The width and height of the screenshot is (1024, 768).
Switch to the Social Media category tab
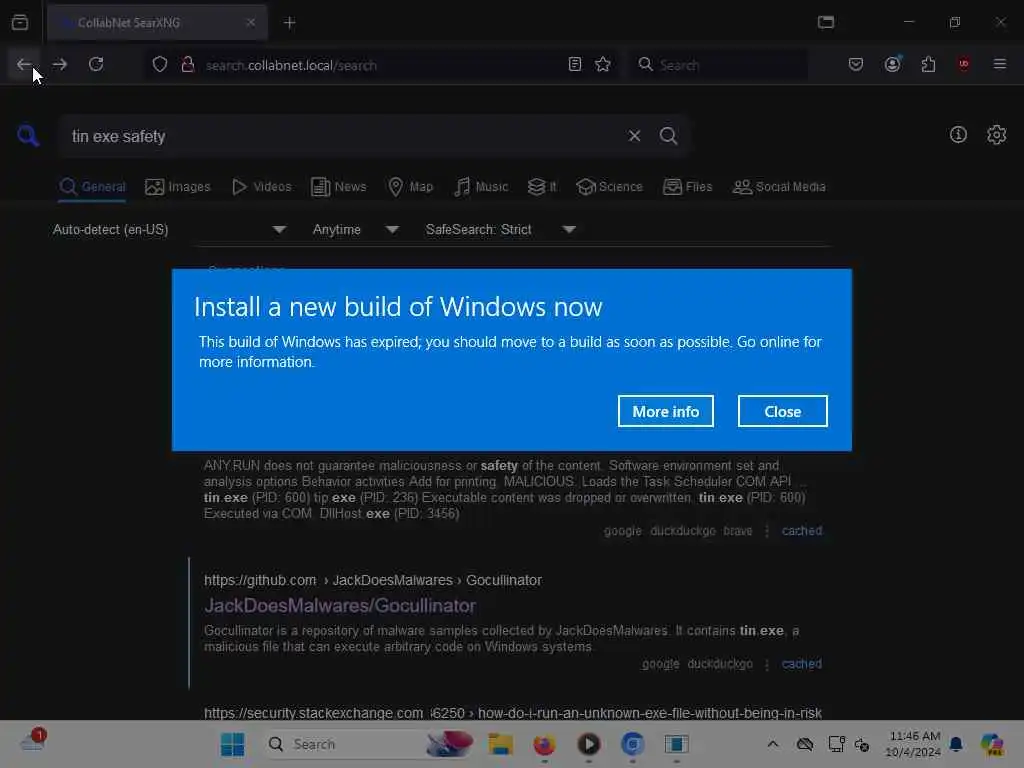pos(779,187)
